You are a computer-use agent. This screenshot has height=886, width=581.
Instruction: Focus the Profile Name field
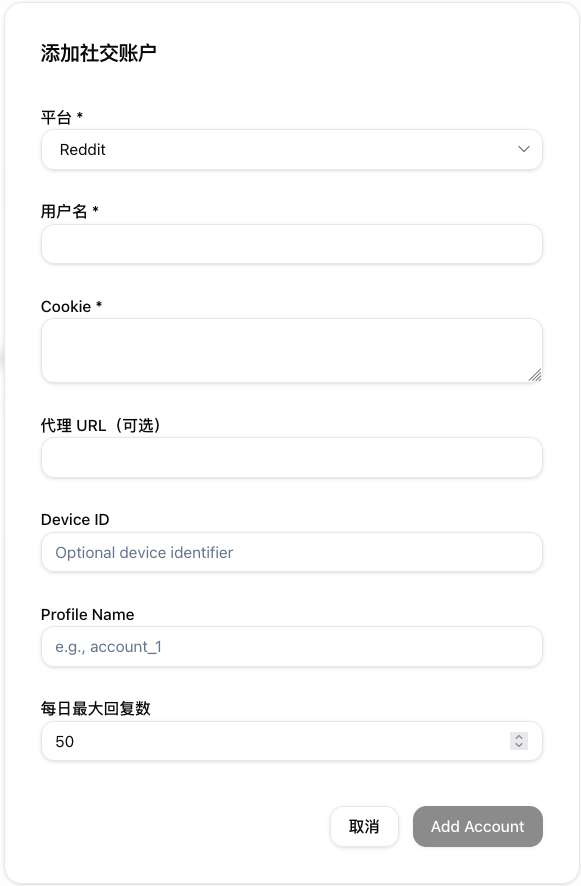291,646
